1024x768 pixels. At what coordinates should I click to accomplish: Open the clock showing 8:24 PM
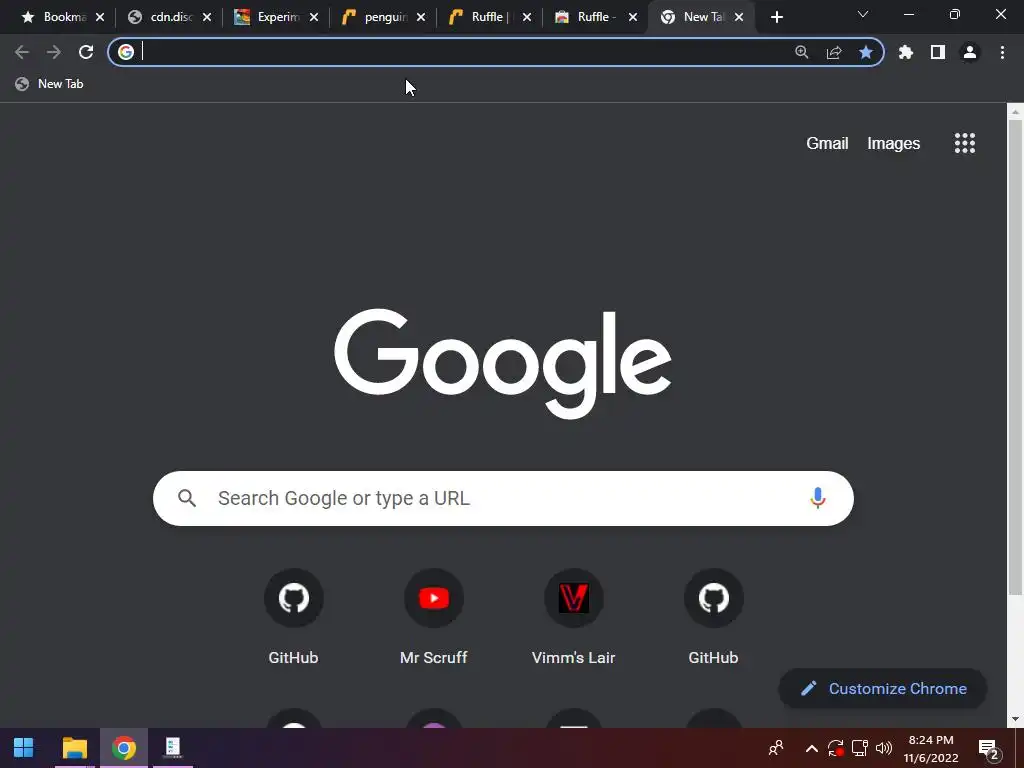click(x=931, y=748)
